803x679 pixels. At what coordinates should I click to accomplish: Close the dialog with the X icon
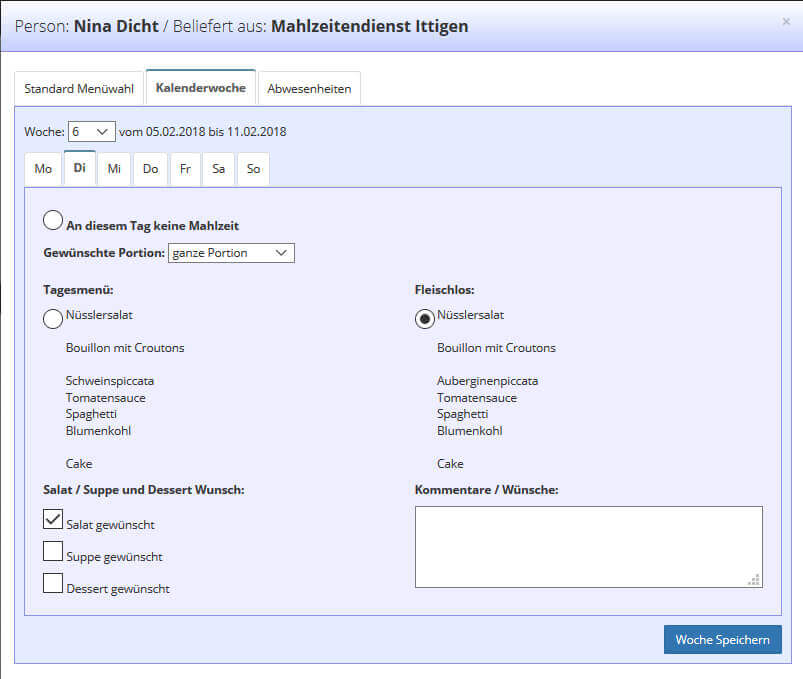[785, 21]
